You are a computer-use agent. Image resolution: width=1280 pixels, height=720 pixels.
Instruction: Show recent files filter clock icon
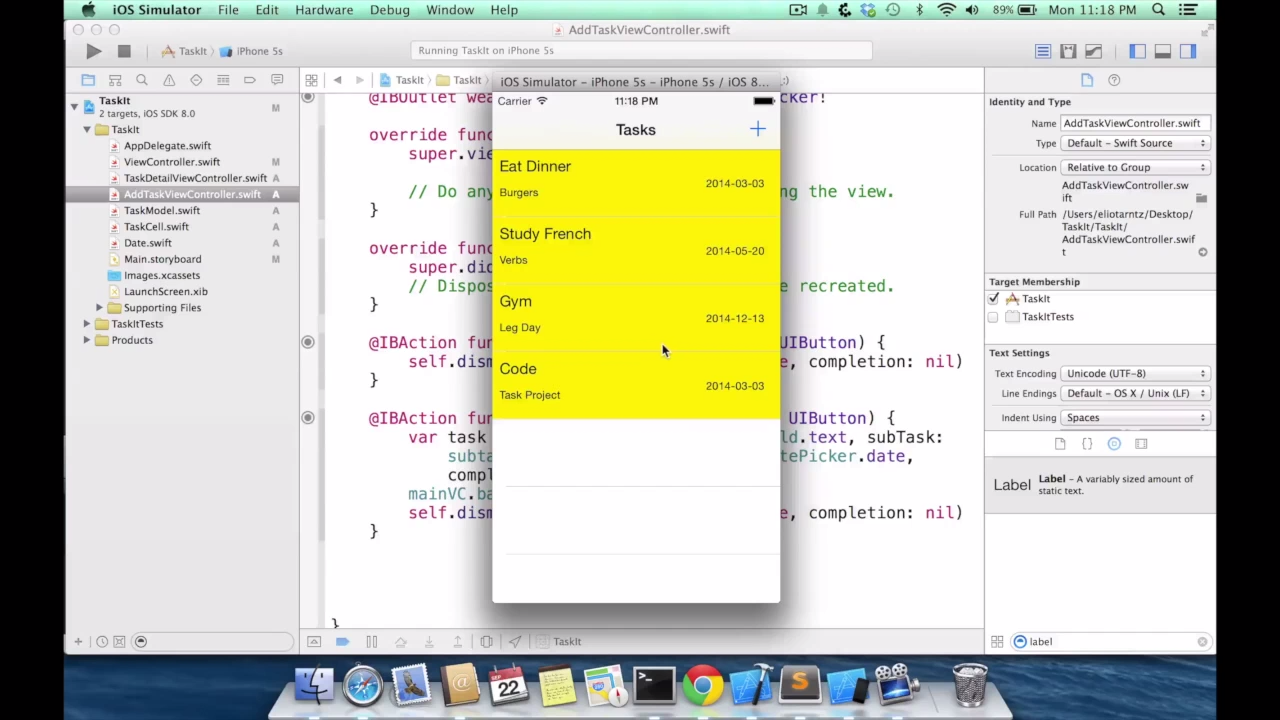point(102,642)
